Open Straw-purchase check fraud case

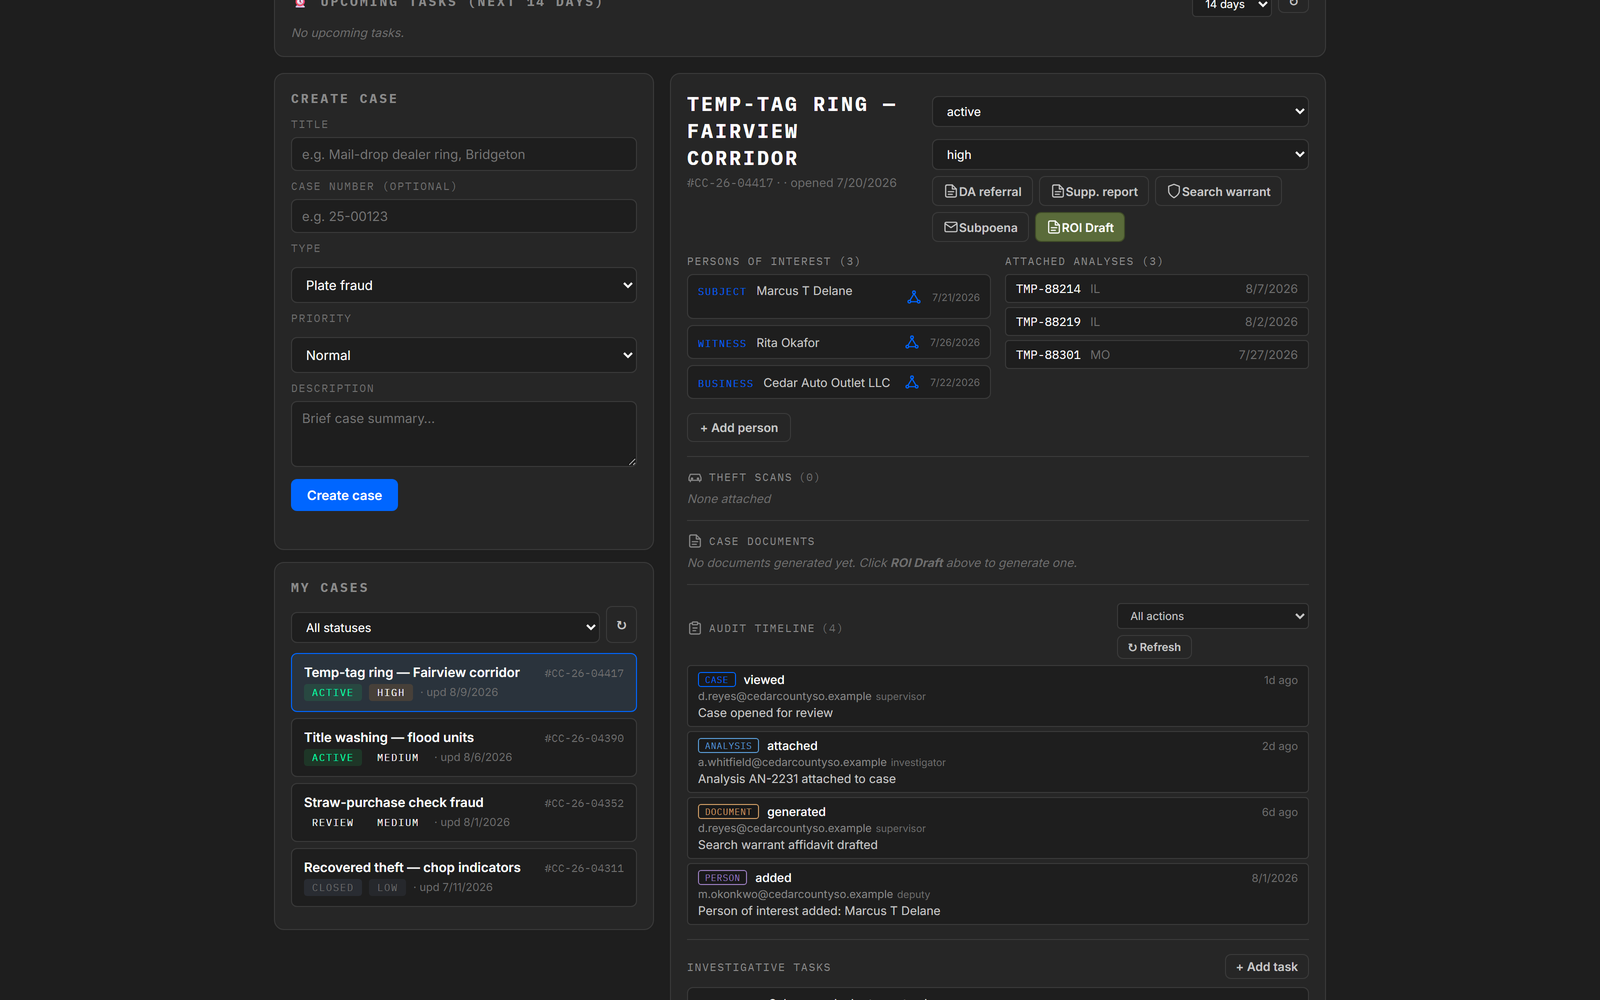pos(464,812)
